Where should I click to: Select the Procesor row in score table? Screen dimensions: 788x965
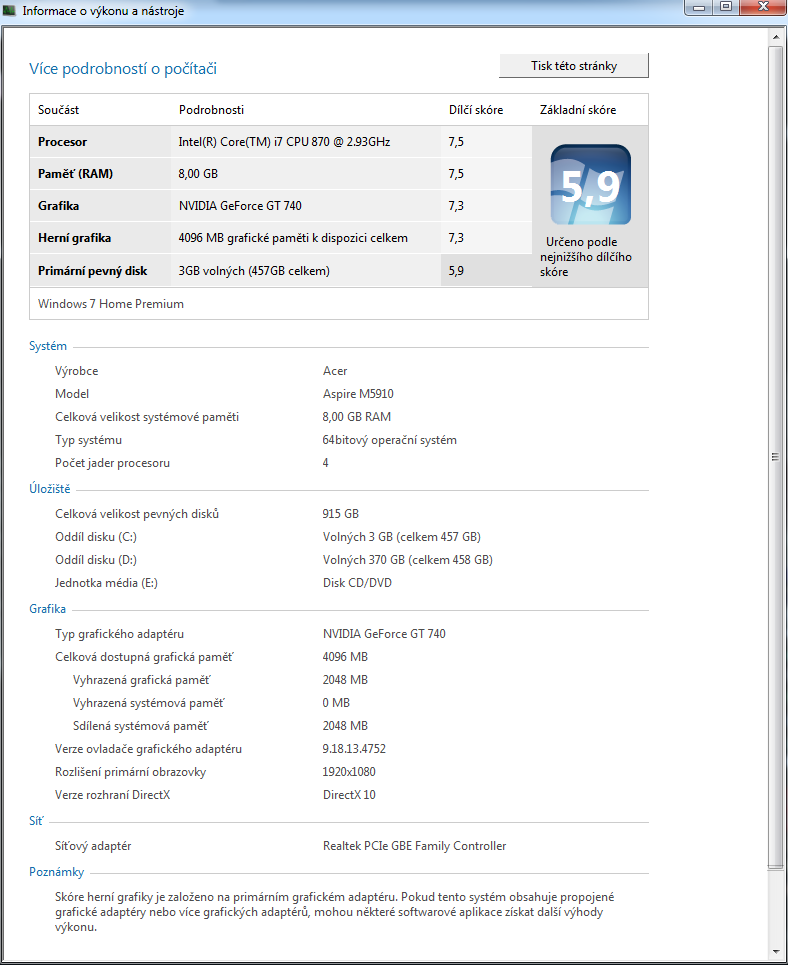pos(63,142)
